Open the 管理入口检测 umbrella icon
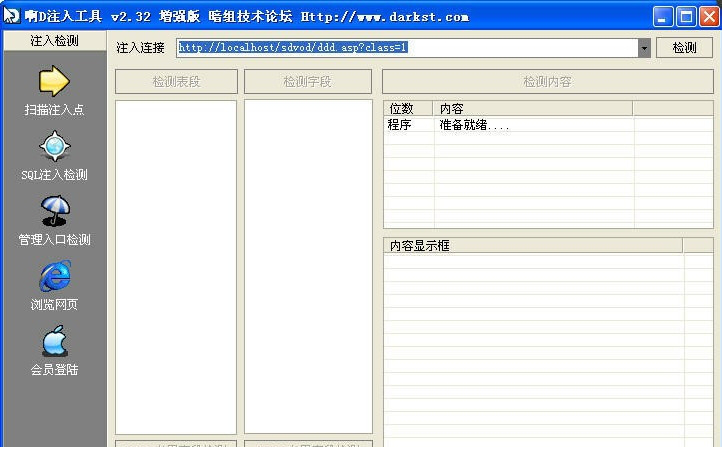Screen dimensions: 722x464 coord(55,211)
